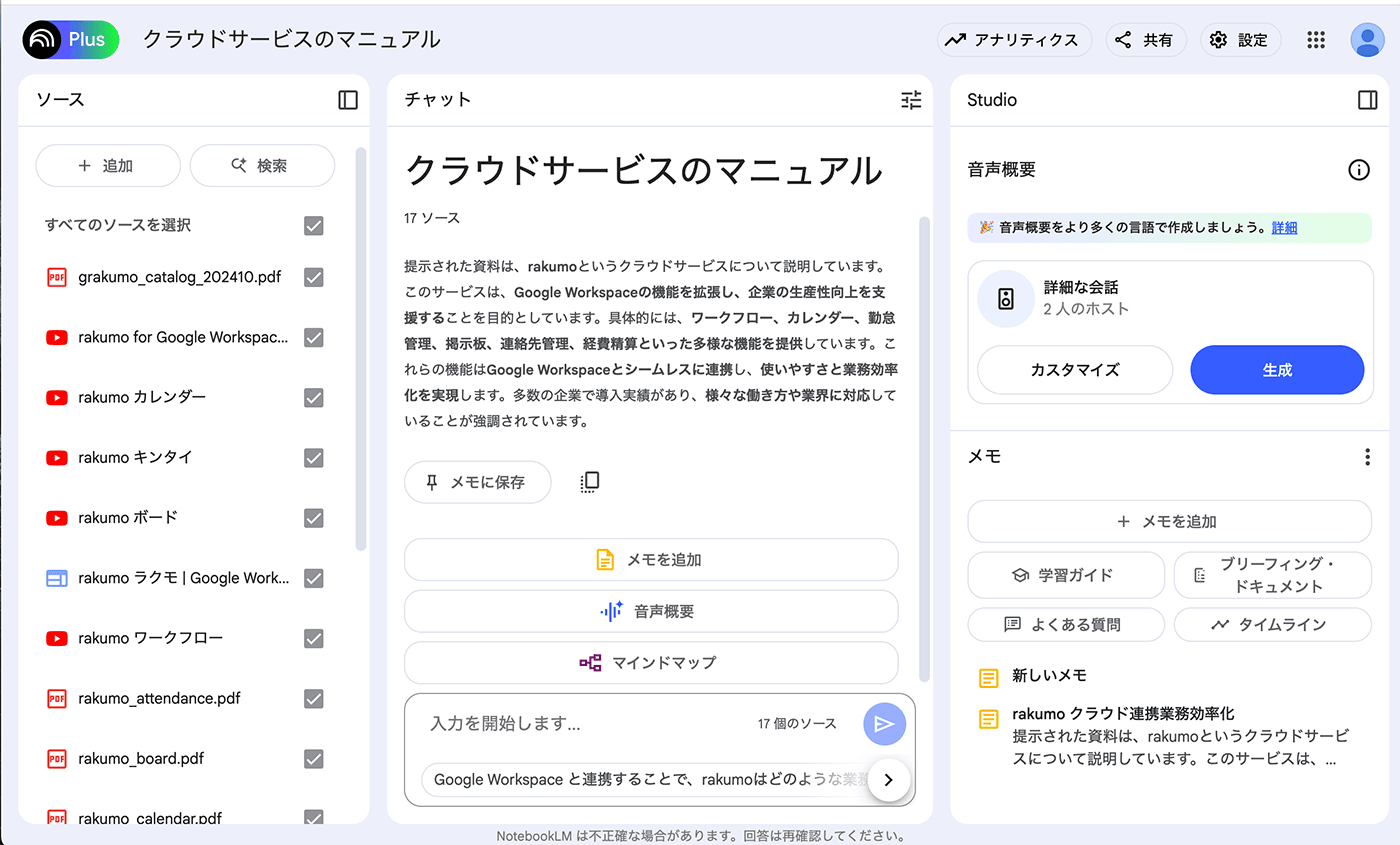The height and width of the screenshot is (845, 1400).
Task: Click the audio overview info icon
Action: (1359, 170)
